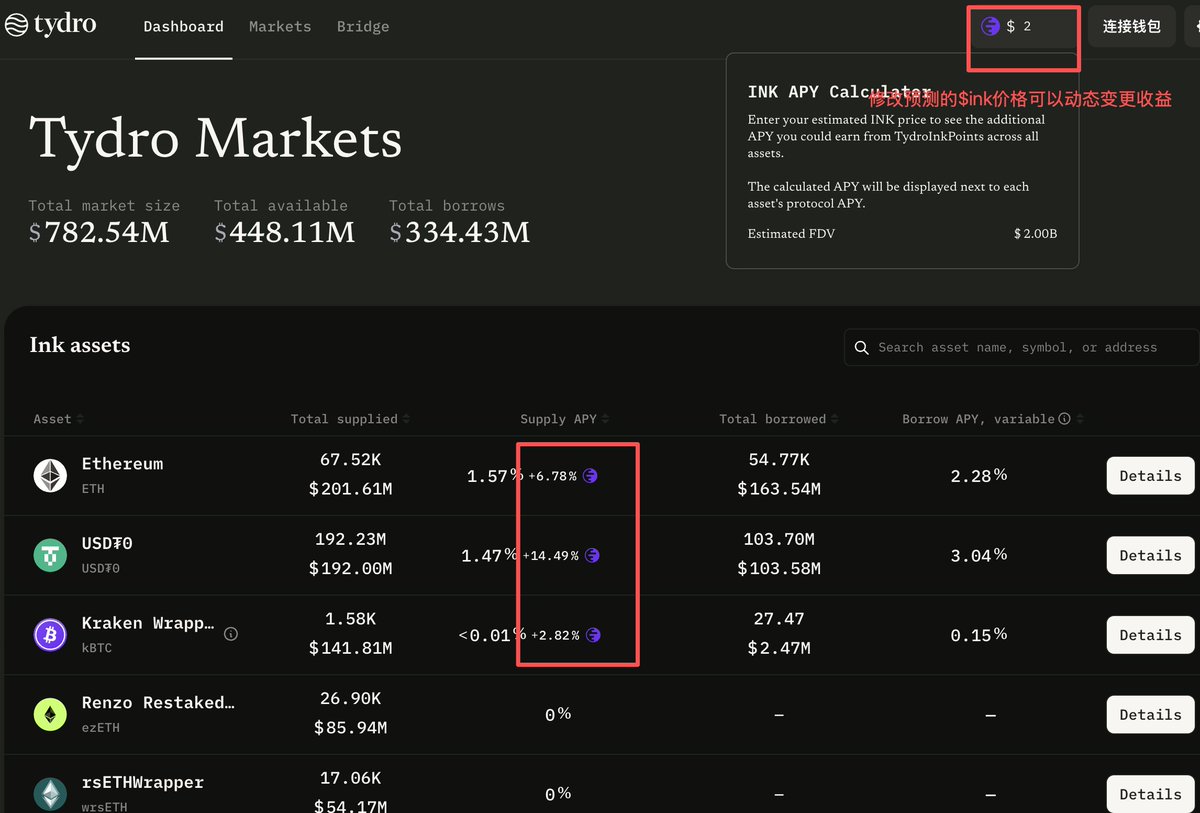This screenshot has width=1200, height=813.
Task: Go to the Bridge tab
Action: coord(363,27)
